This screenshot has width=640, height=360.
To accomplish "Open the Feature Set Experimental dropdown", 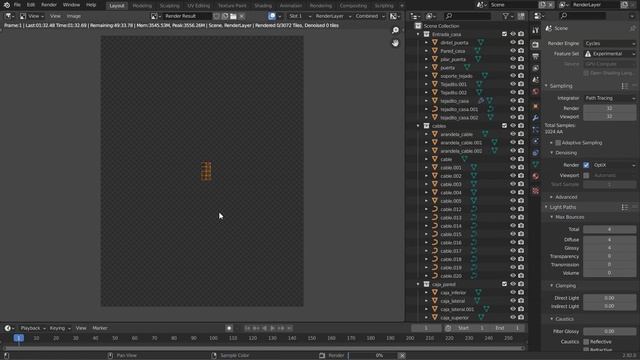I will pos(609,54).
